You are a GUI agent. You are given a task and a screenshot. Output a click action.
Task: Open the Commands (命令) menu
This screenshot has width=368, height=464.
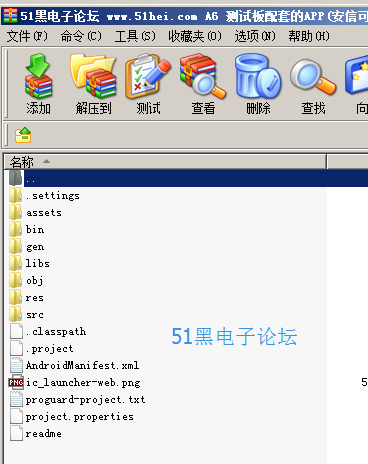click(81, 36)
